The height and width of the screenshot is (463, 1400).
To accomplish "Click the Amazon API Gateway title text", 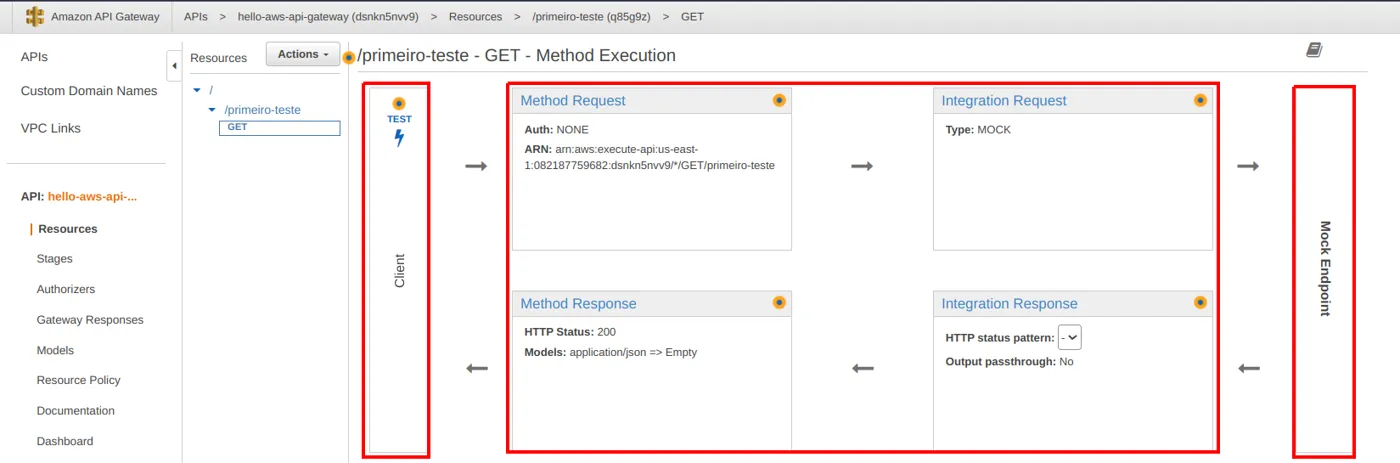I will tap(105, 17).
